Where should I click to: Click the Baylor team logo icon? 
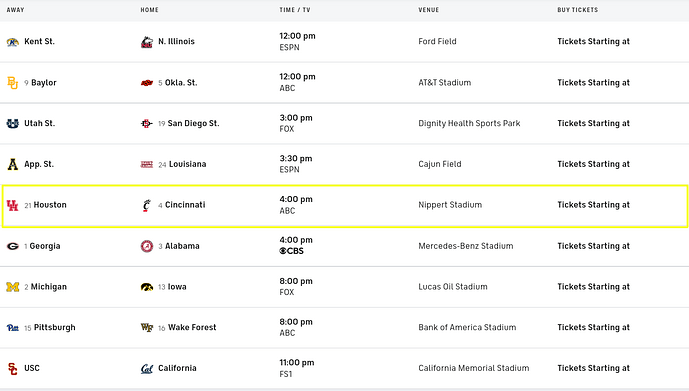coord(13,83)
